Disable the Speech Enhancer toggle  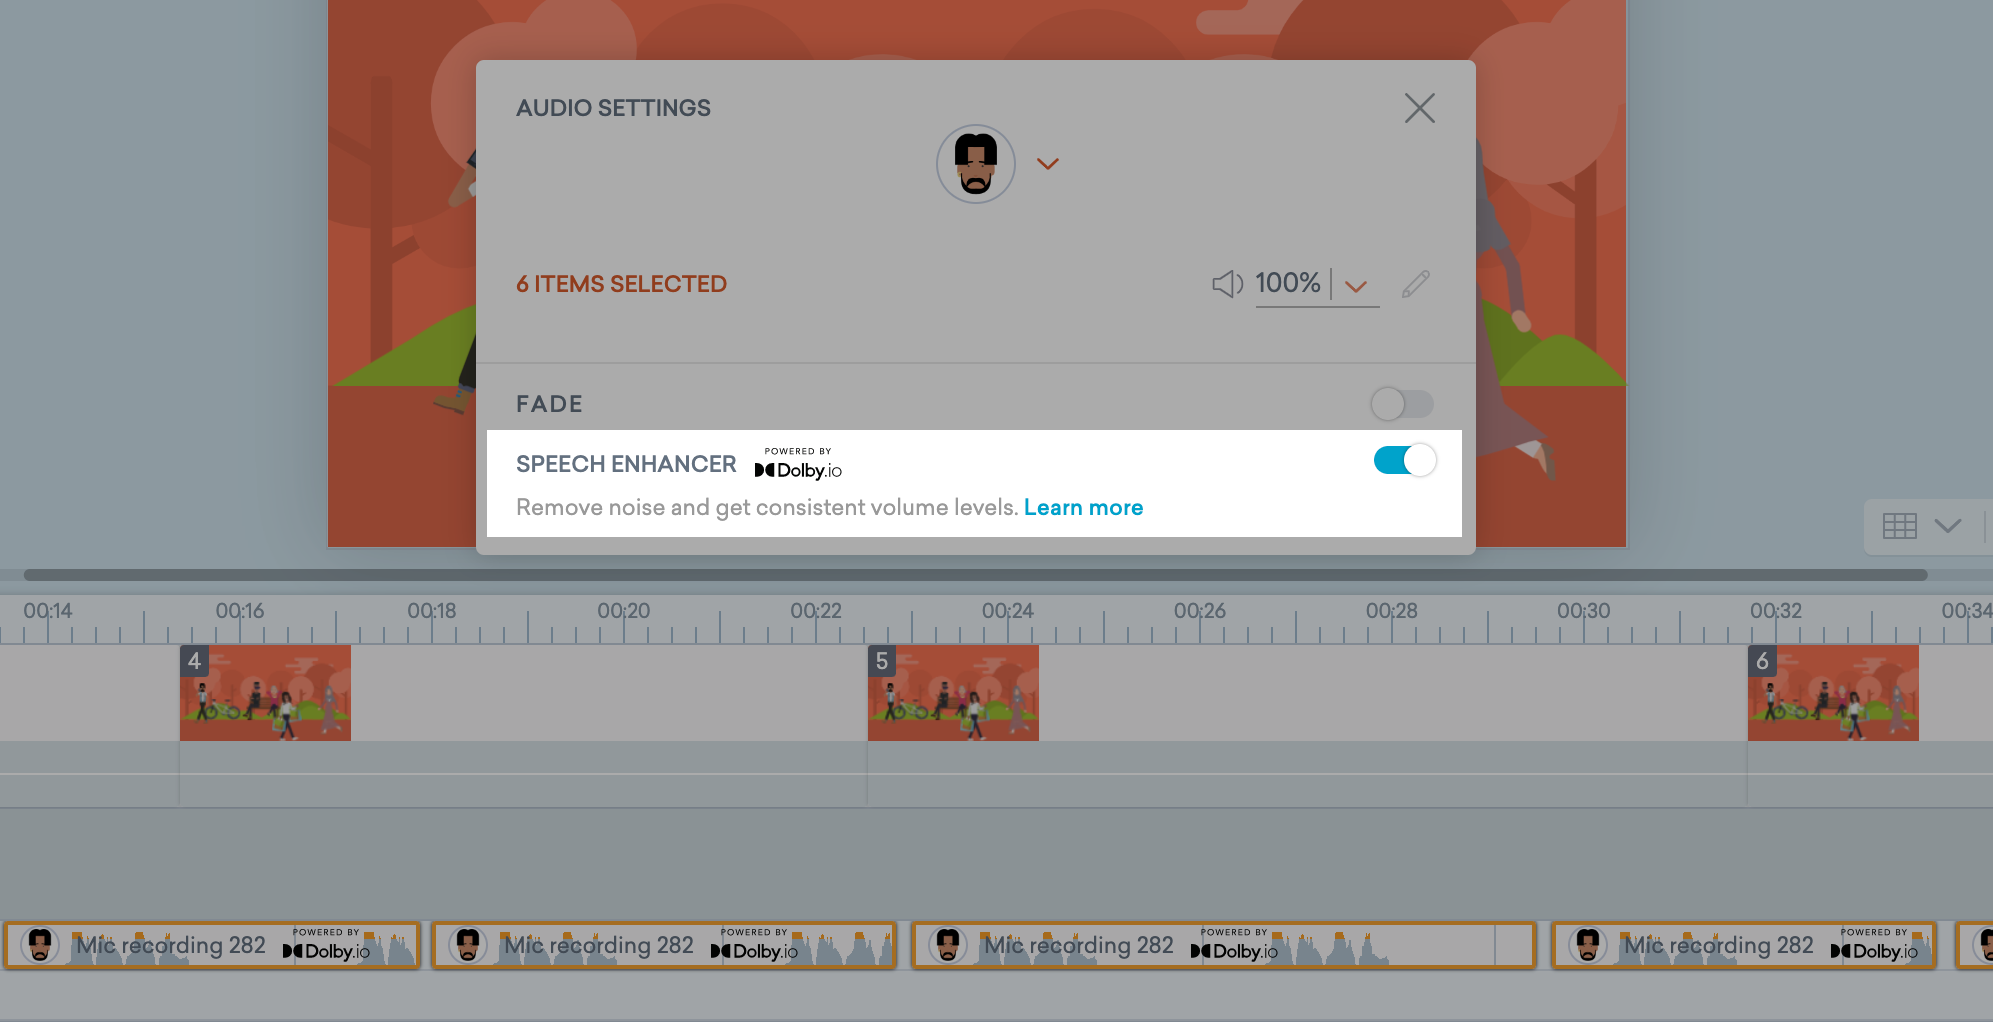pos(1404,460)
